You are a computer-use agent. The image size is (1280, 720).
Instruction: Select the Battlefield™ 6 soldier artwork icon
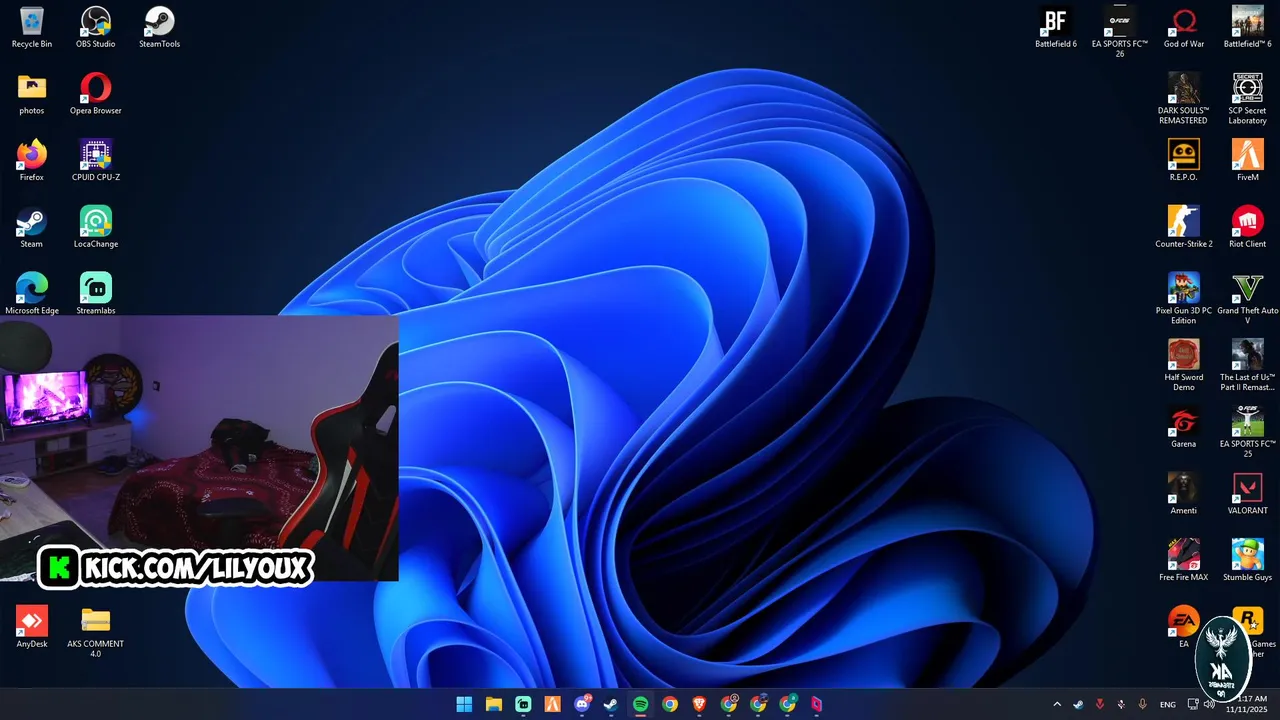tap(1248, 27)
